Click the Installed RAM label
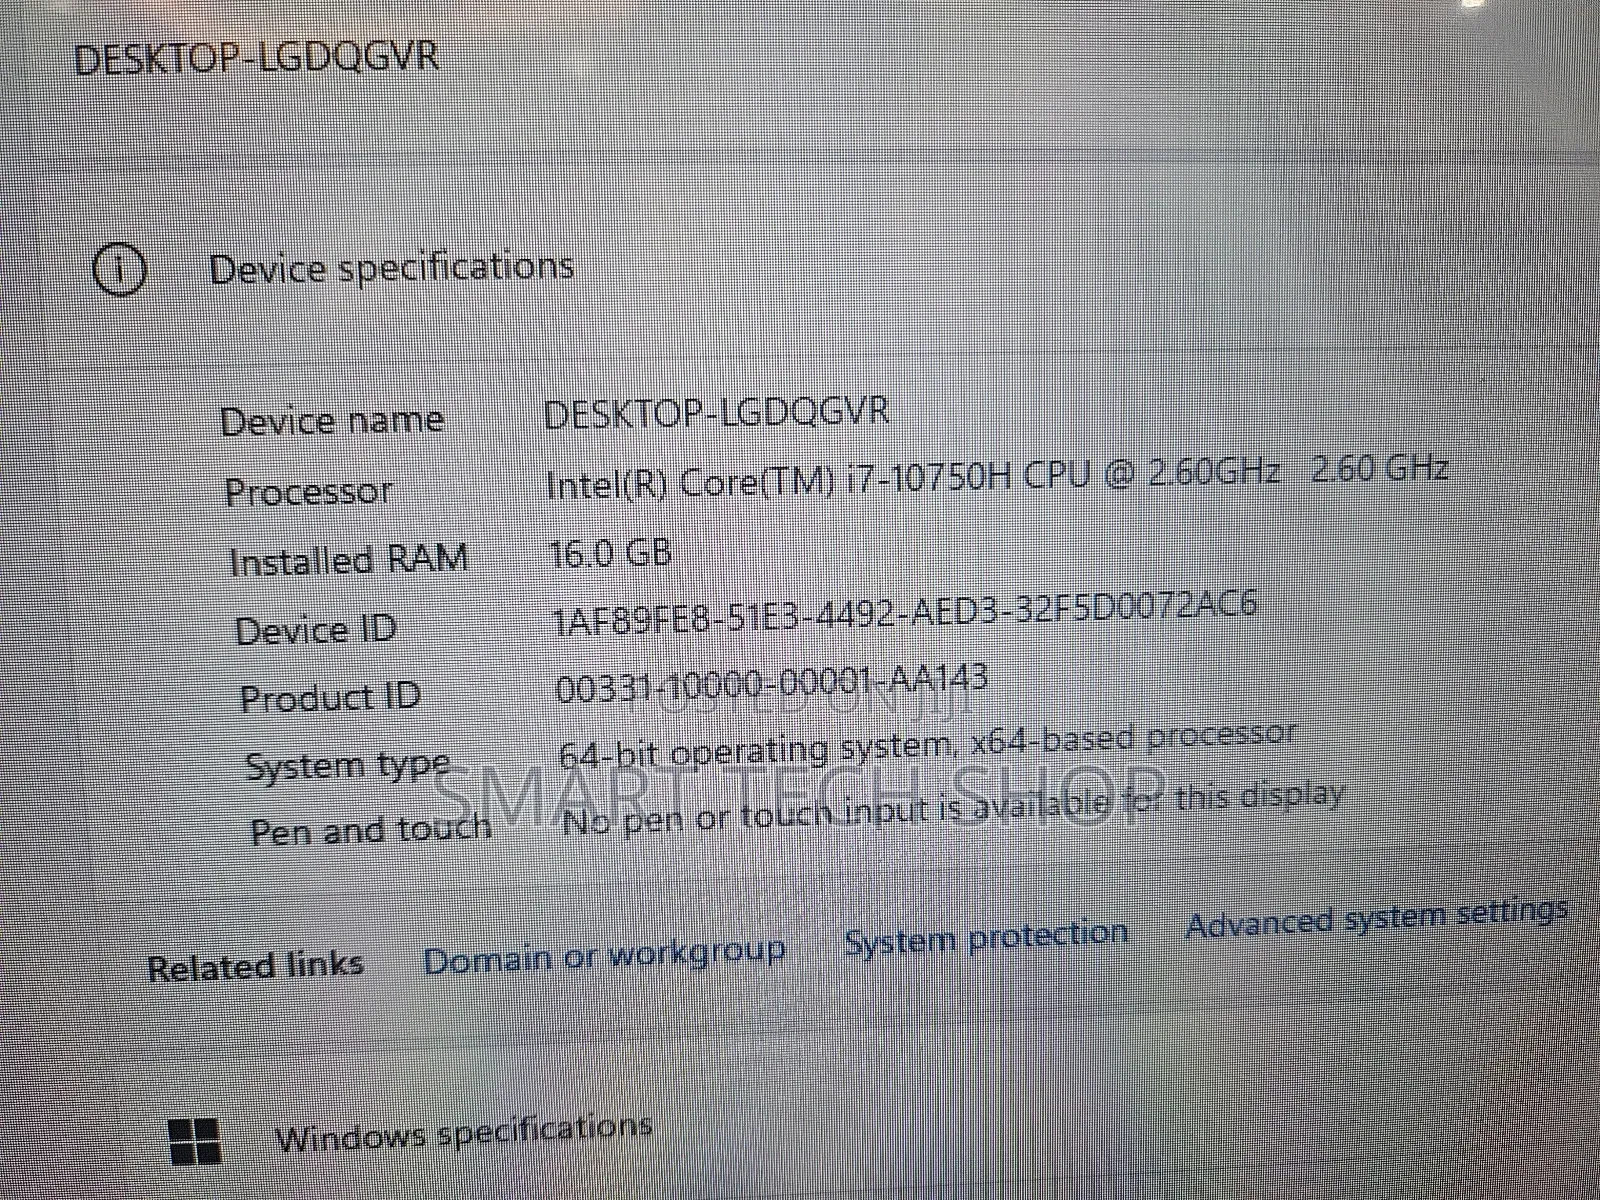 [348, 560]
